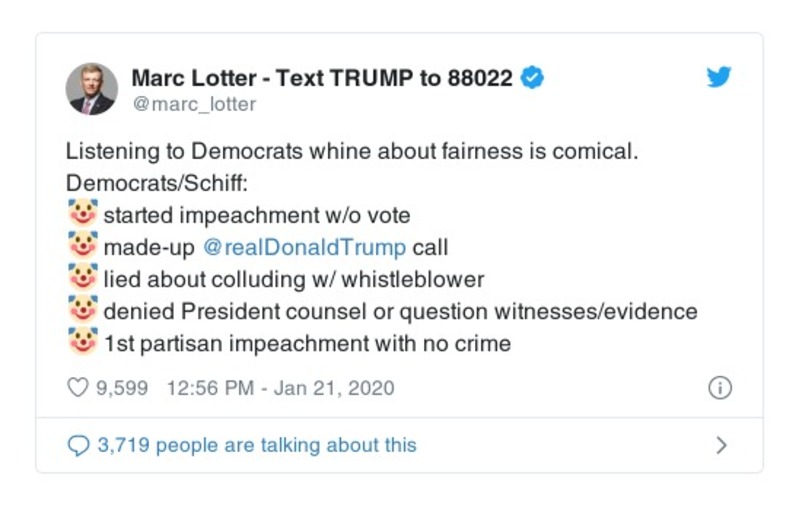Image resolution: width=799 pixels, height=513 pixels.
Task: Click the blue speech bubble reply icon
Action: tap(78, 445)
